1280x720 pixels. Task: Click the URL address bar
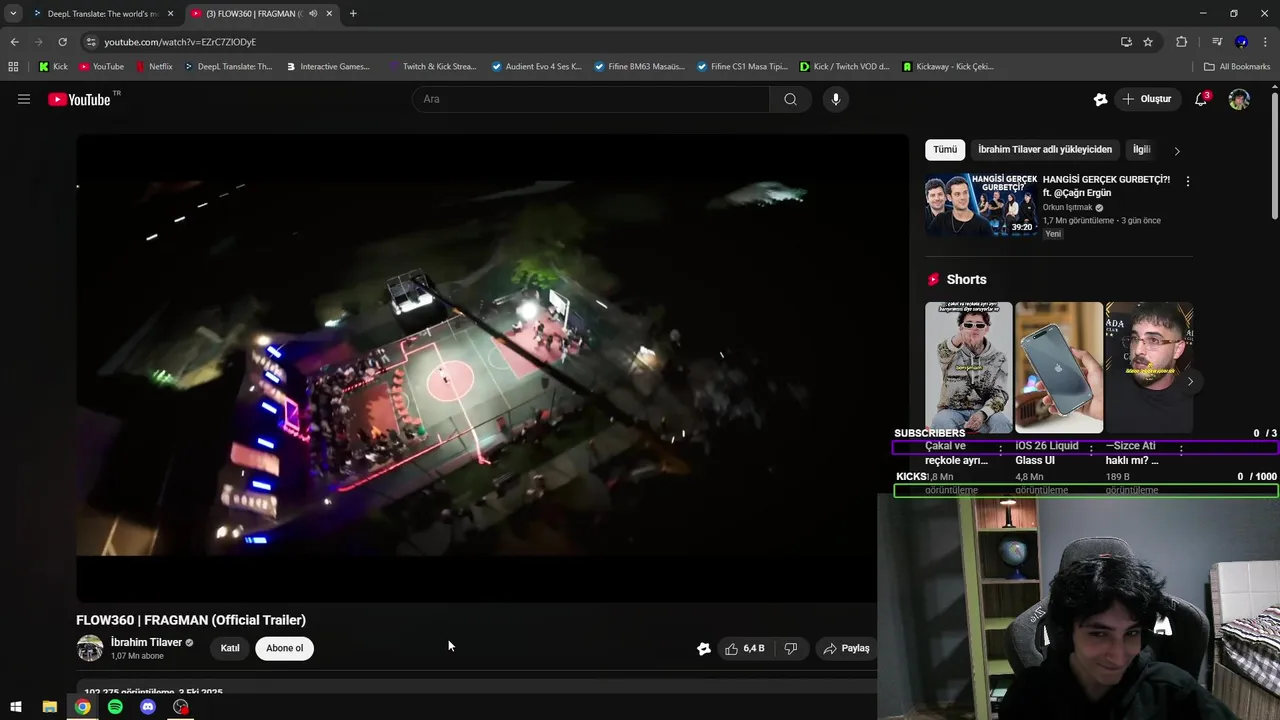pos(600,42)
